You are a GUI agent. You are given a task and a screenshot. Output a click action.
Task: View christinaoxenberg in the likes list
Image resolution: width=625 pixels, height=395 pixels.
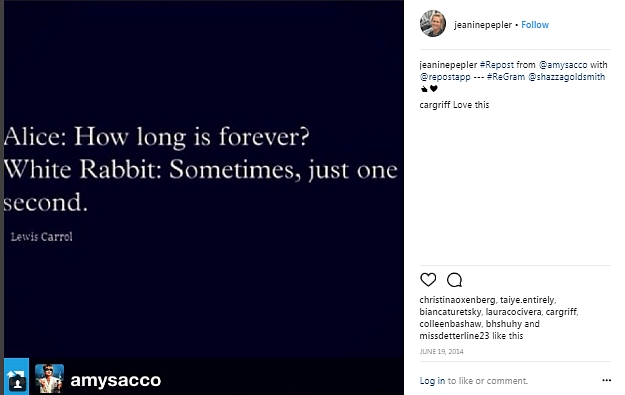[457, 300]
